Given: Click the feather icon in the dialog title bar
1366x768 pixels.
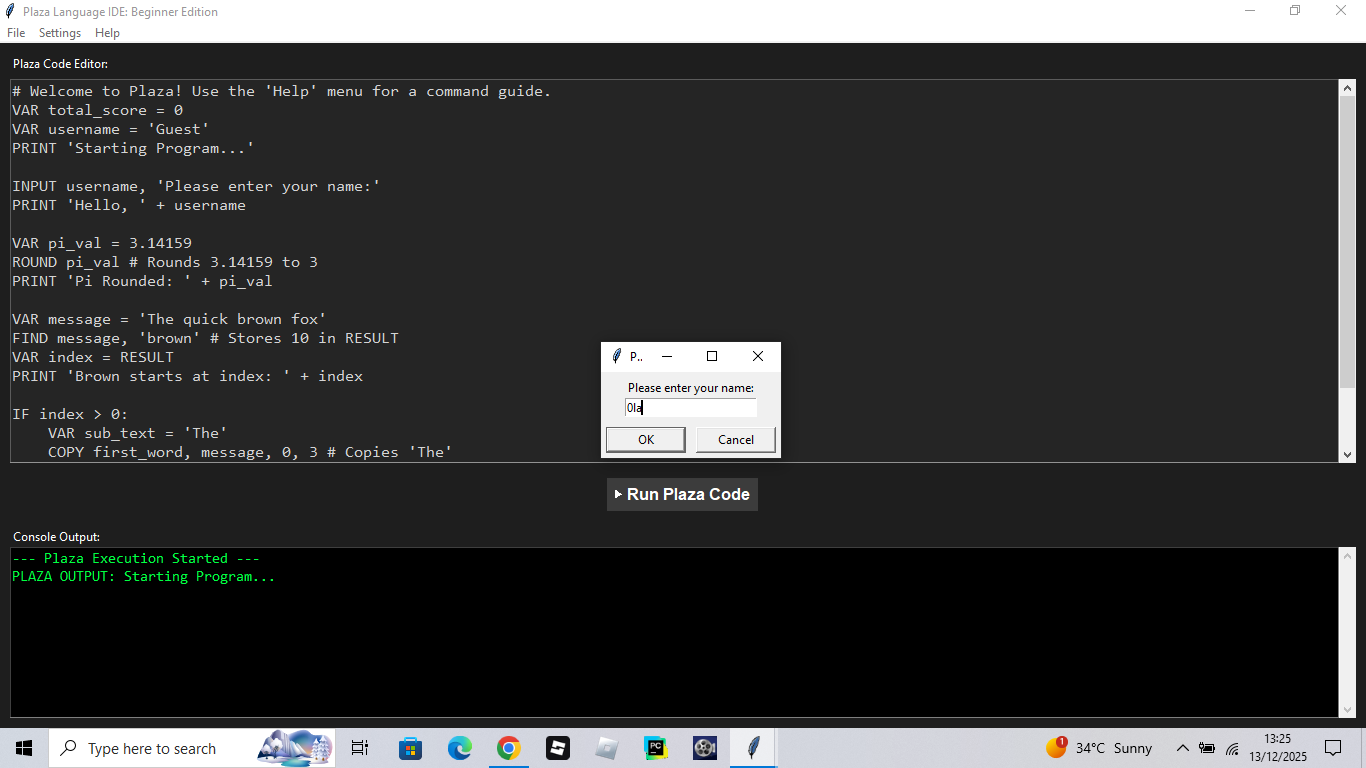Looking at the screenshot, I should tap(616, 356).
